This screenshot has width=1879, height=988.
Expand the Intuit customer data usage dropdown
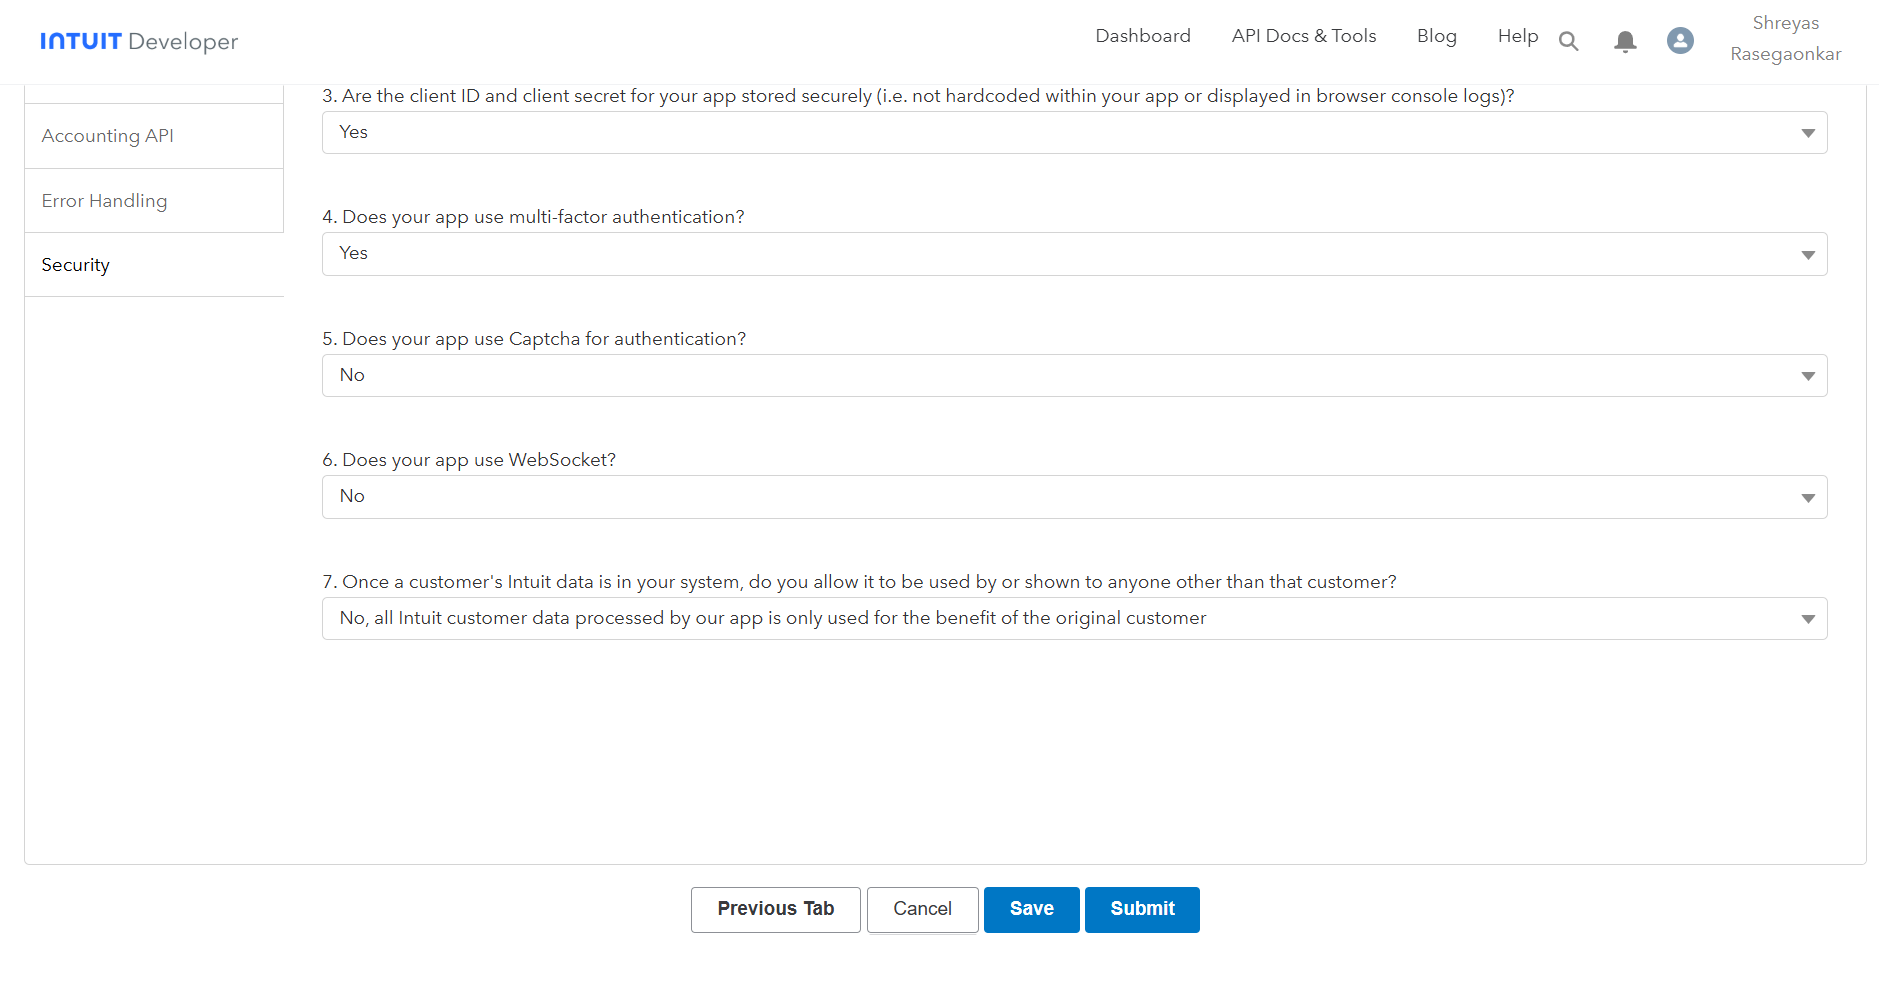tap(1074, 619)
